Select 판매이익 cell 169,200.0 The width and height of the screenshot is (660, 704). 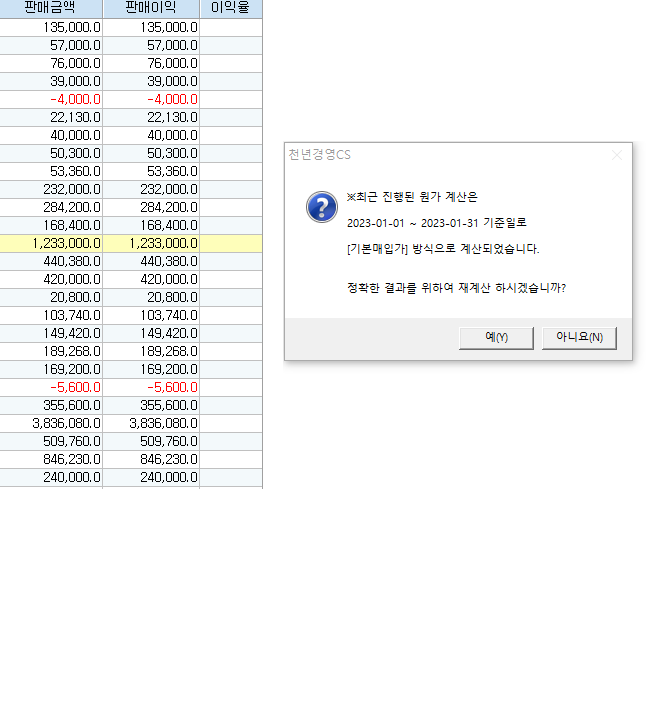pos(151,369)
